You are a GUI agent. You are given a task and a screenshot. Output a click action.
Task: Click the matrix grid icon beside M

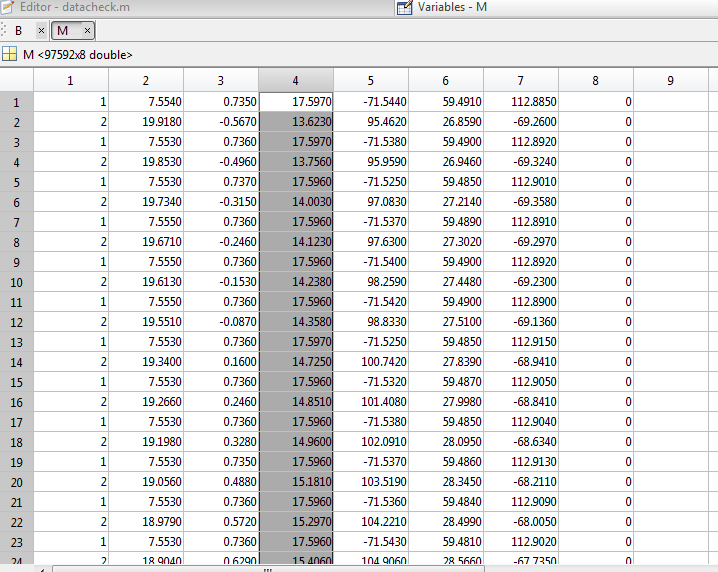pos(10,54)
